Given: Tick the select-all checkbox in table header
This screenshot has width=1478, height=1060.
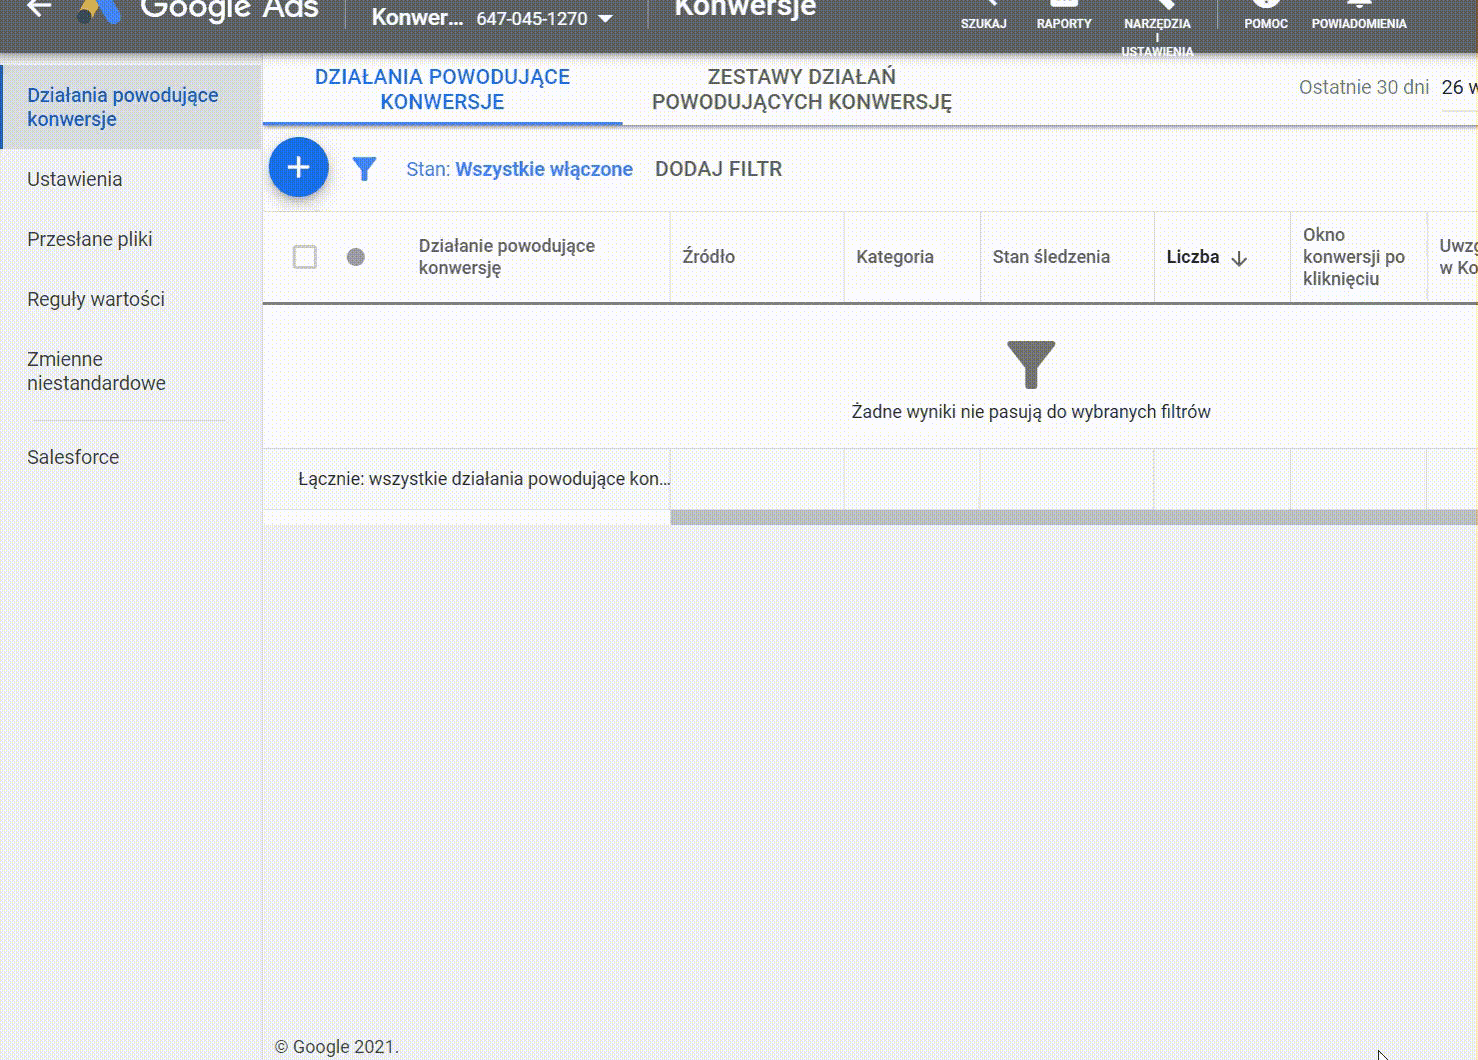Looking at the screenshot, I should point(305,257).
